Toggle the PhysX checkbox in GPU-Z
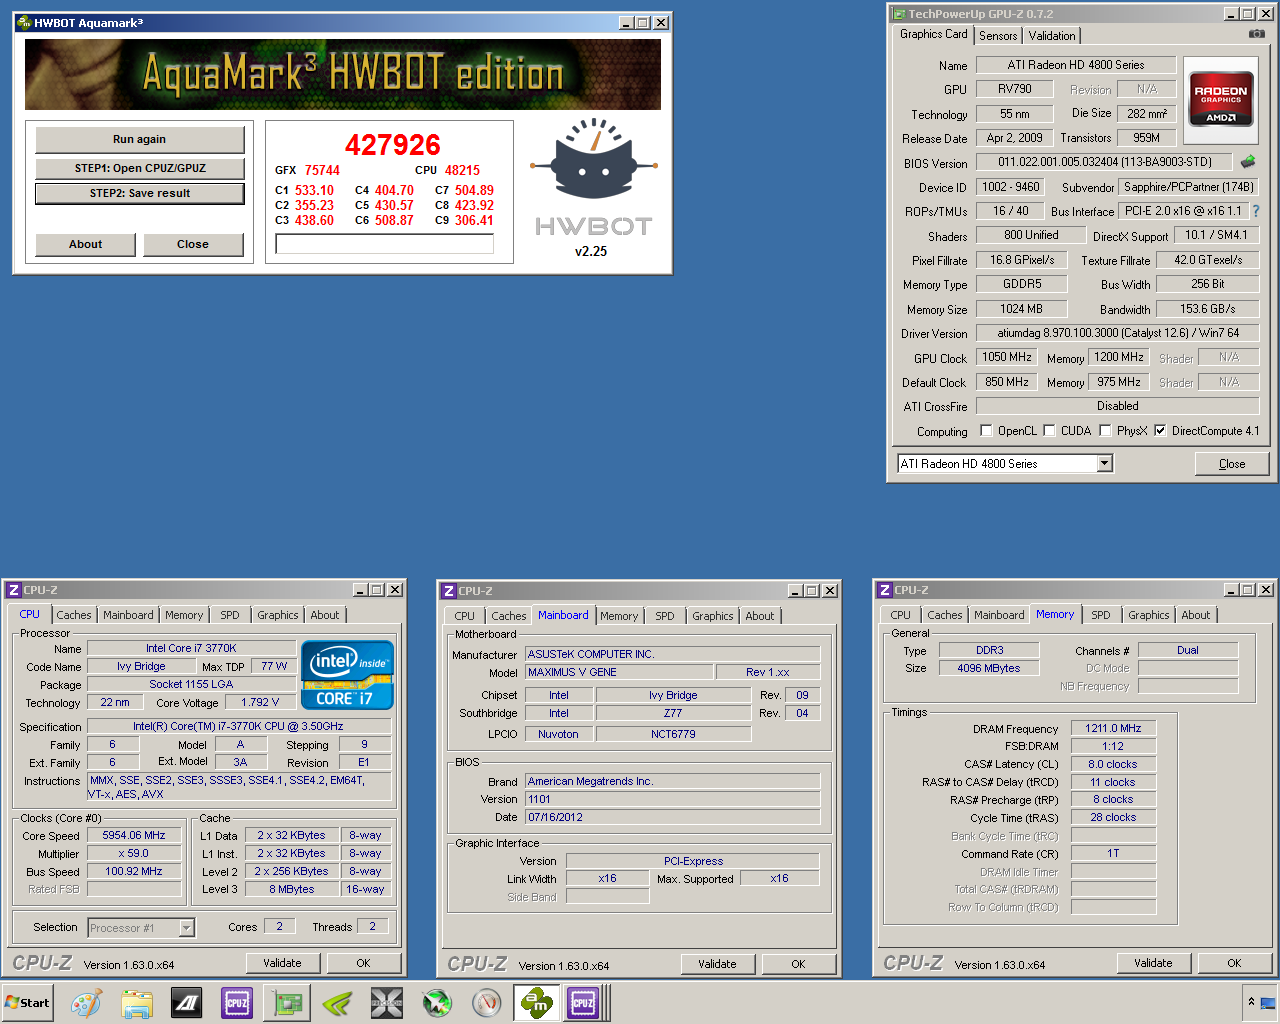This screenshot has width=1280, height=1024. click(x=1105, y=431)
